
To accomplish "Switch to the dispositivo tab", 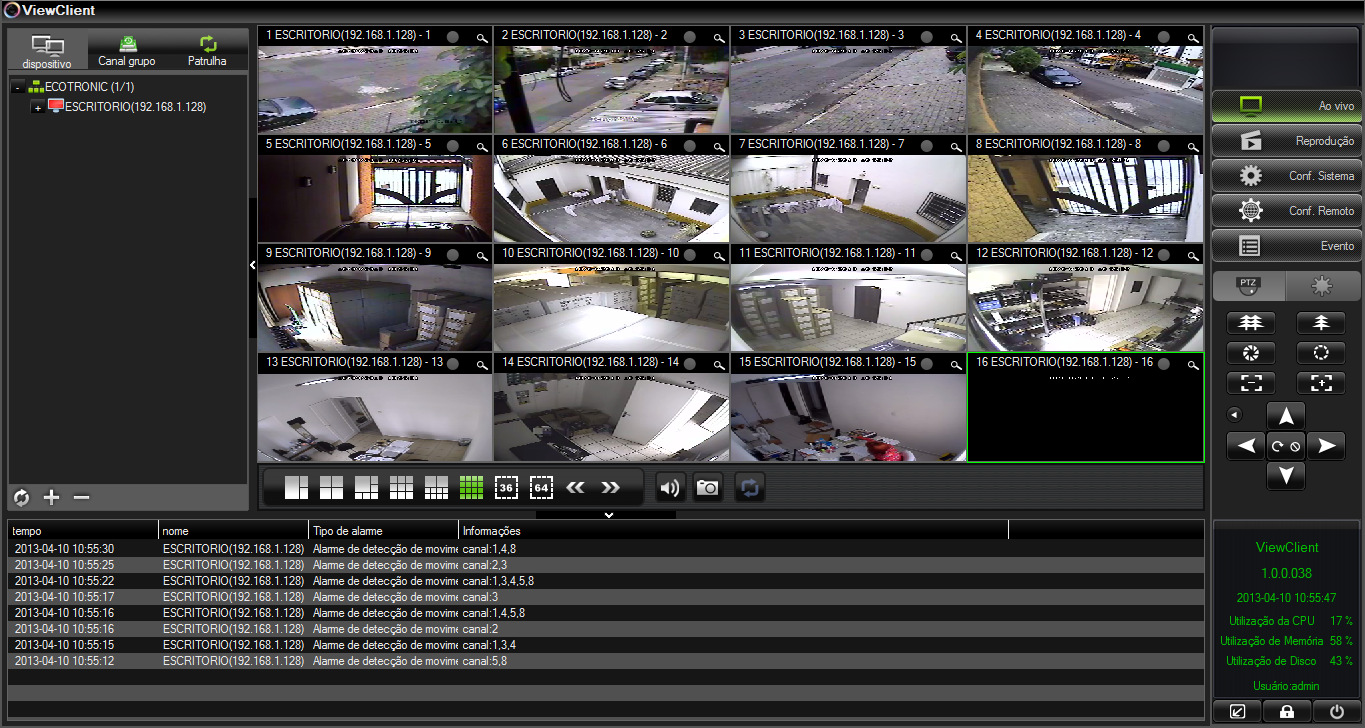I will (x=47, y=50).
